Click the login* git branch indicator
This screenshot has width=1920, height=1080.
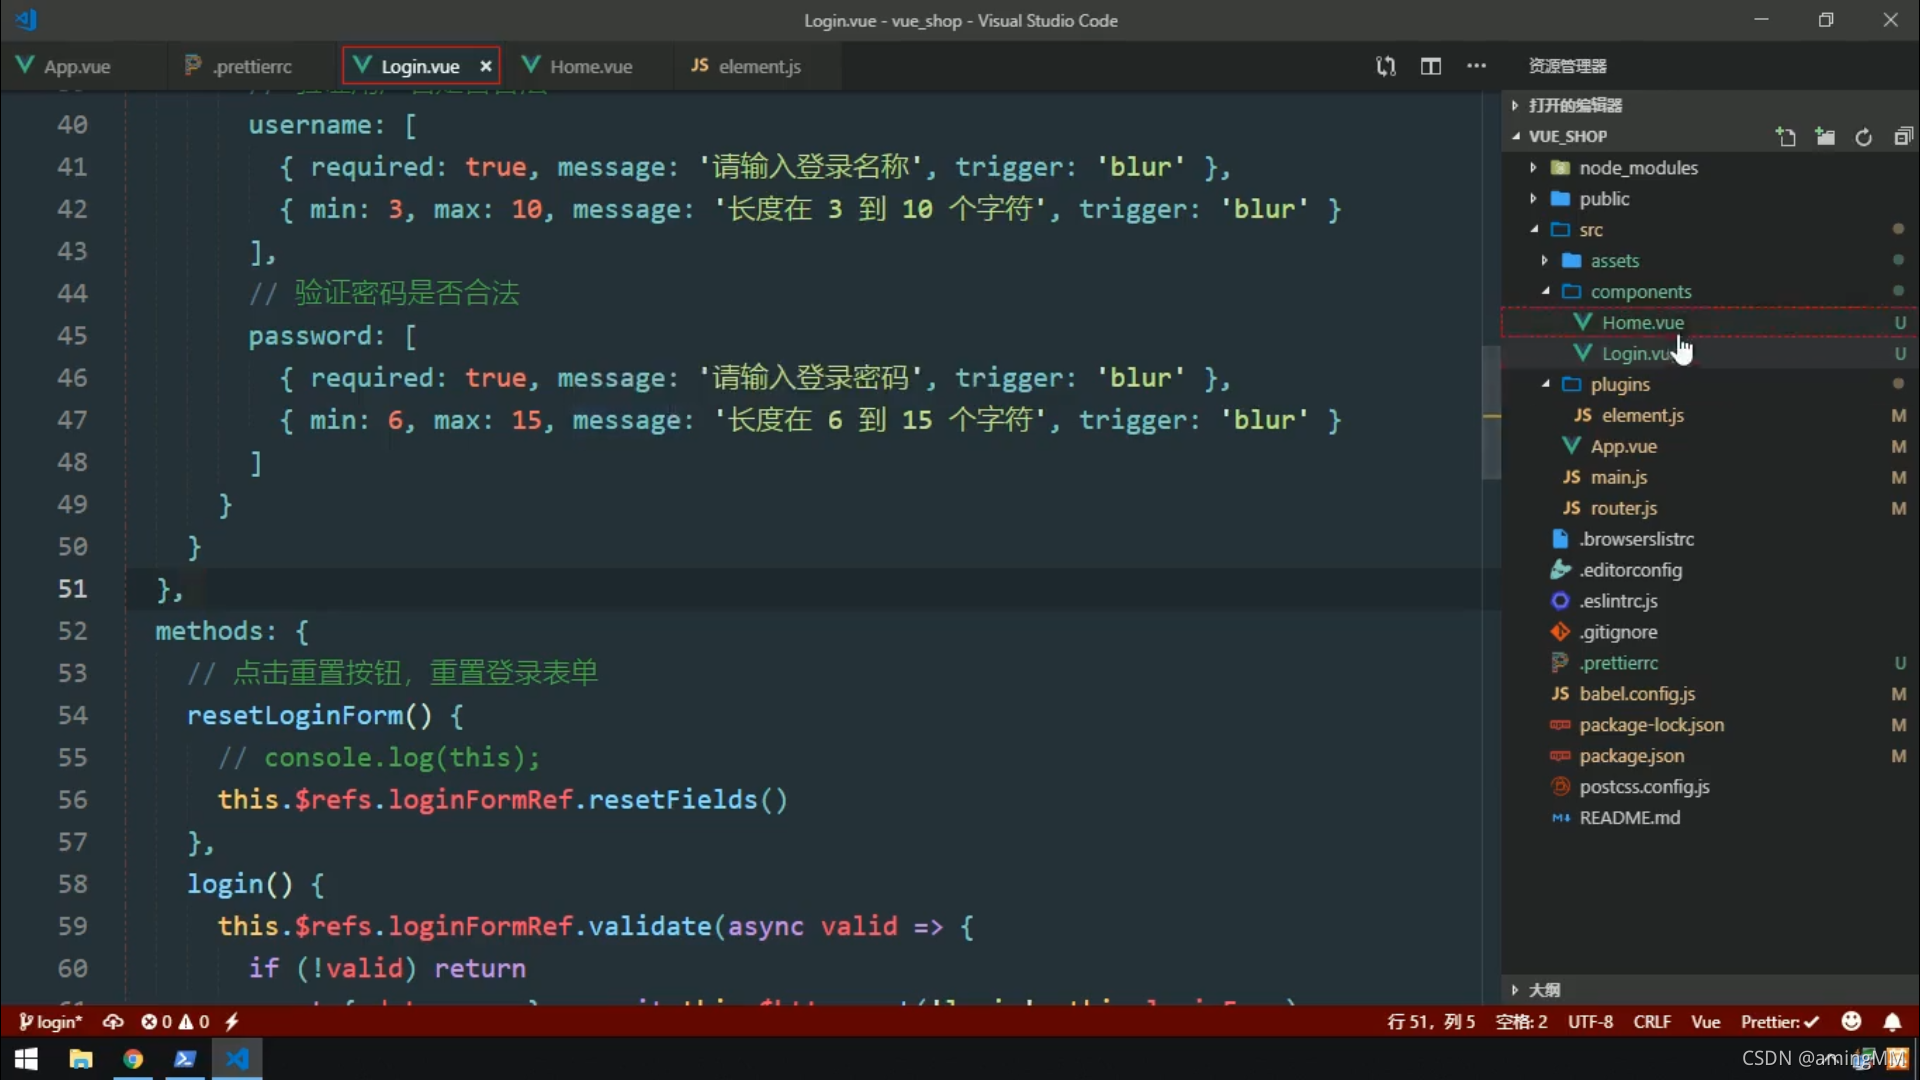click(x=51, y=1021)
